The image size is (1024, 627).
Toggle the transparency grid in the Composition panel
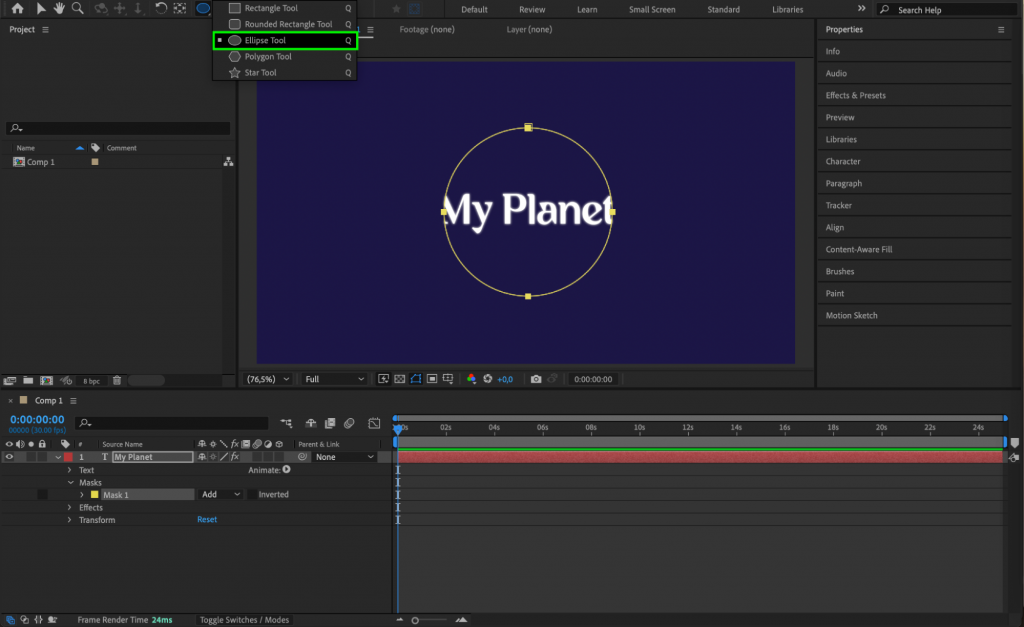coord(398,379)
